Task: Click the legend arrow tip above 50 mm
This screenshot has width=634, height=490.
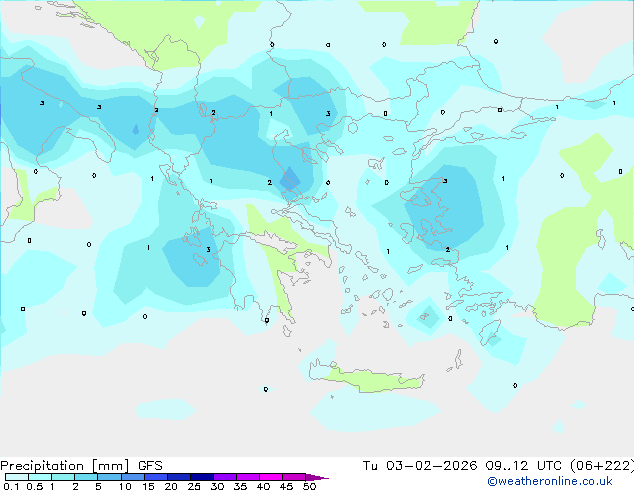Action: pyautogui.click(x=317, y=477)
